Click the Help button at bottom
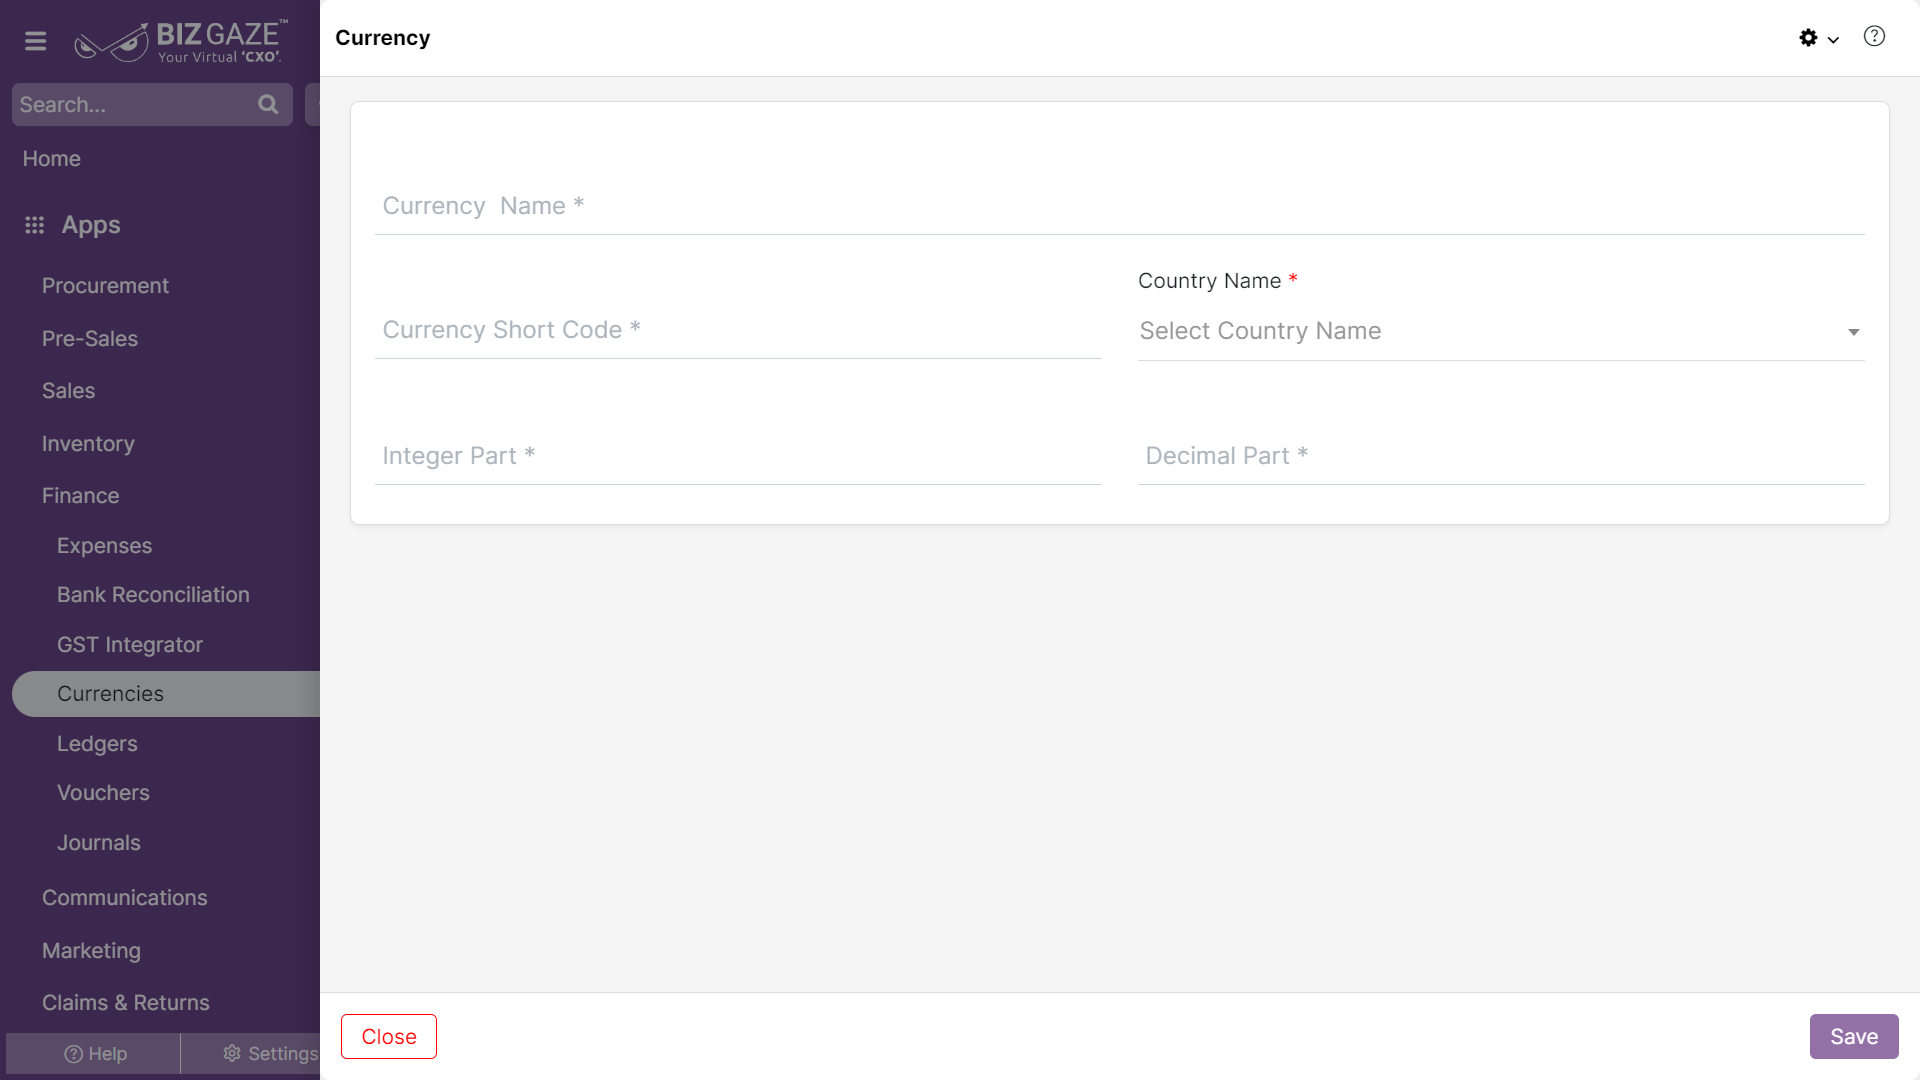Viewport: 1920px width, 1080px height. pyautogui.click(x=94, y=1054)
